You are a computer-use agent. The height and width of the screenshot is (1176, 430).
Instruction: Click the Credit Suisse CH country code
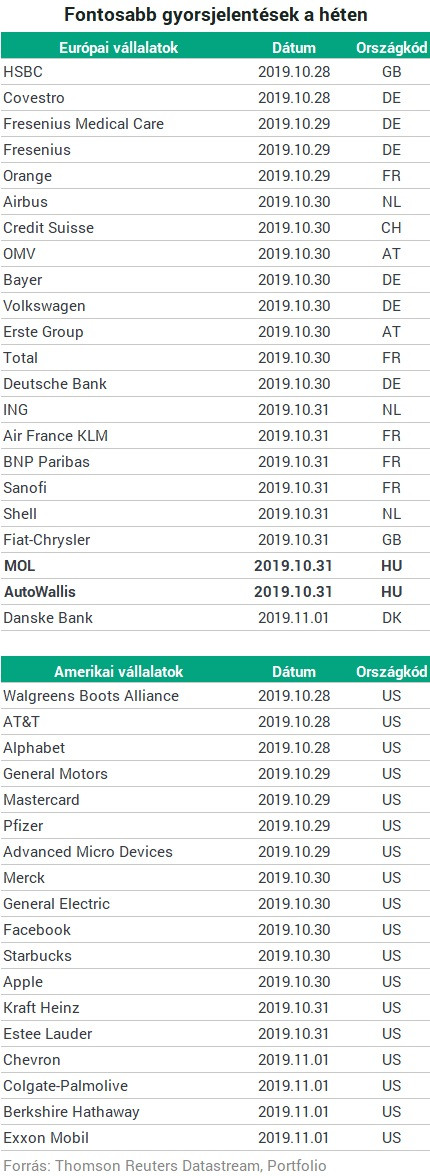click(x=391, y=228)
